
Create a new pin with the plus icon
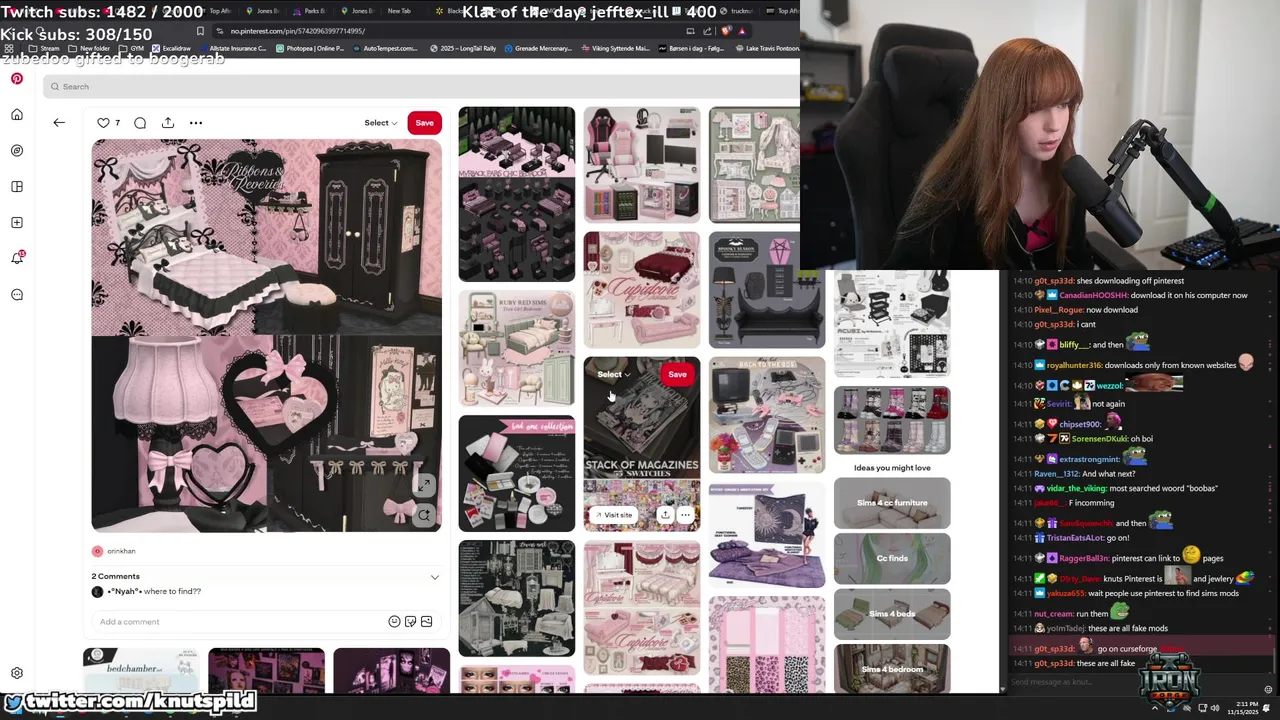(17, 223)
